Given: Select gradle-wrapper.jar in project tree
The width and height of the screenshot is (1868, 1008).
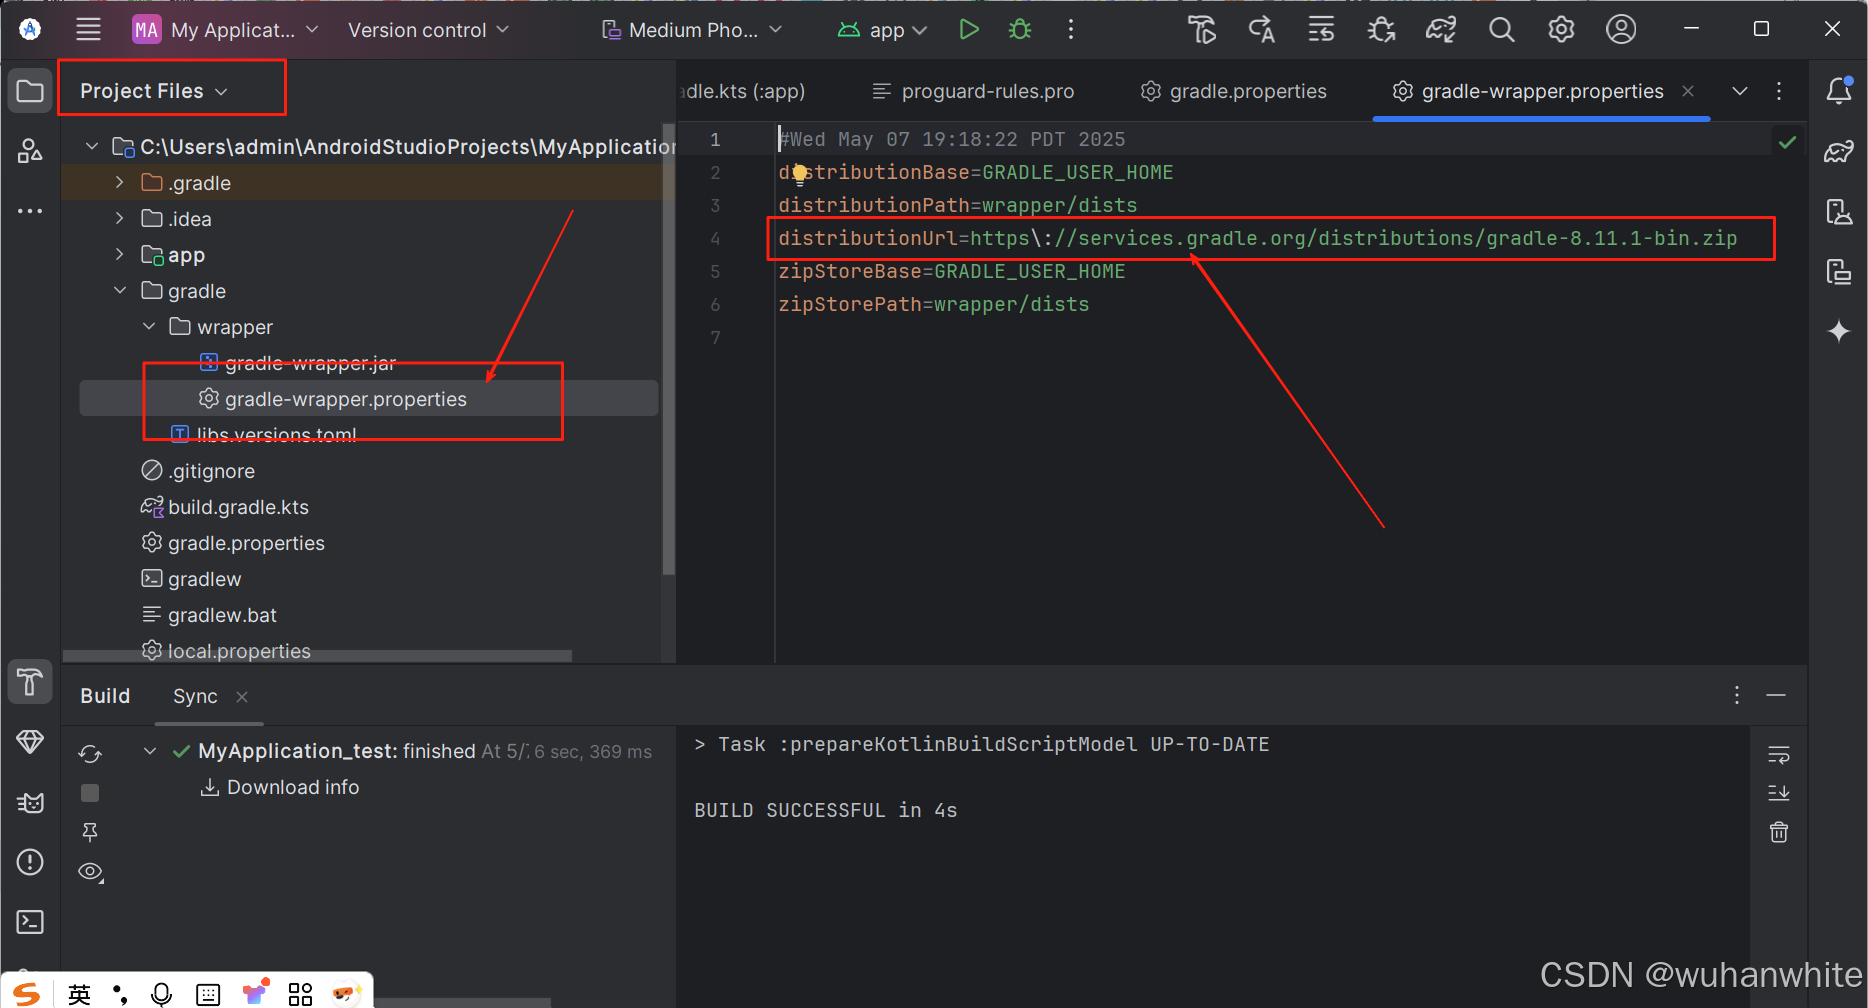Looking at the screenshot, I should tap(298, 362).
